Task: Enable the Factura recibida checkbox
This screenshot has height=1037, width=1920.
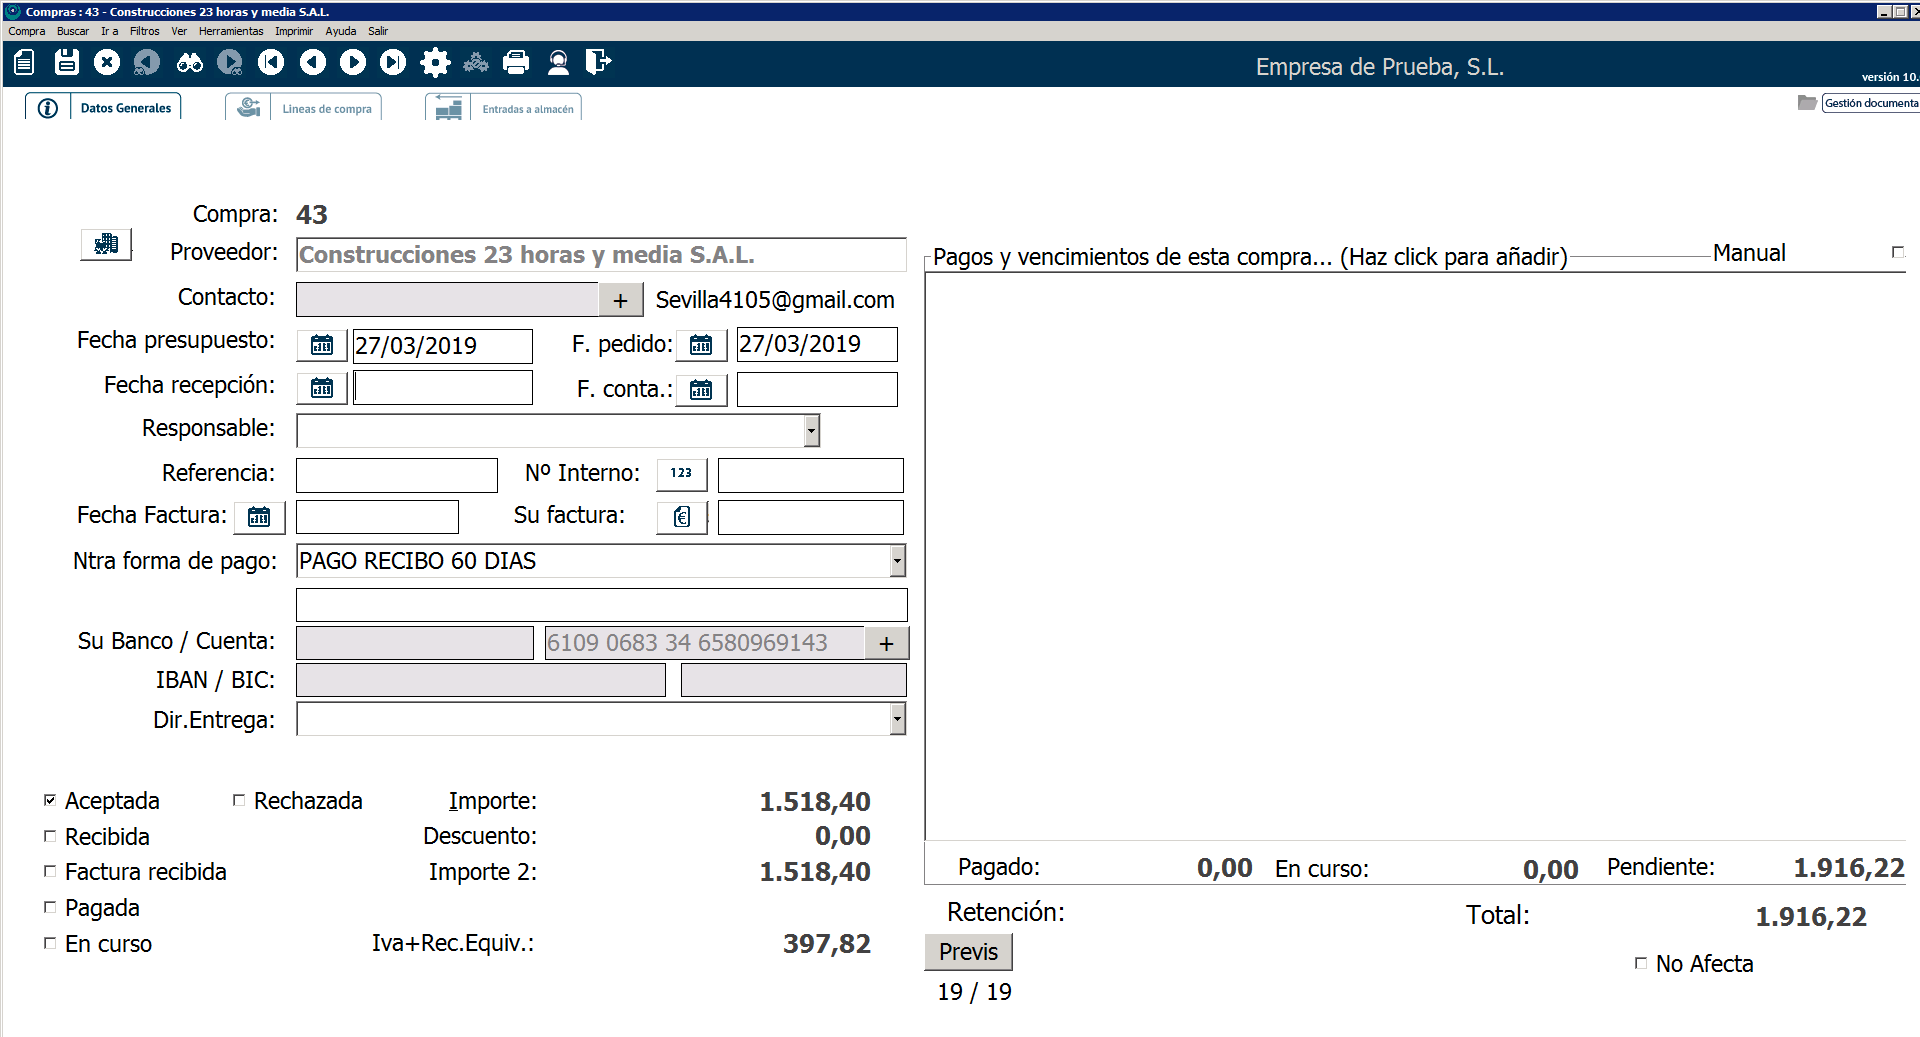Action: [x=50, y=871]
